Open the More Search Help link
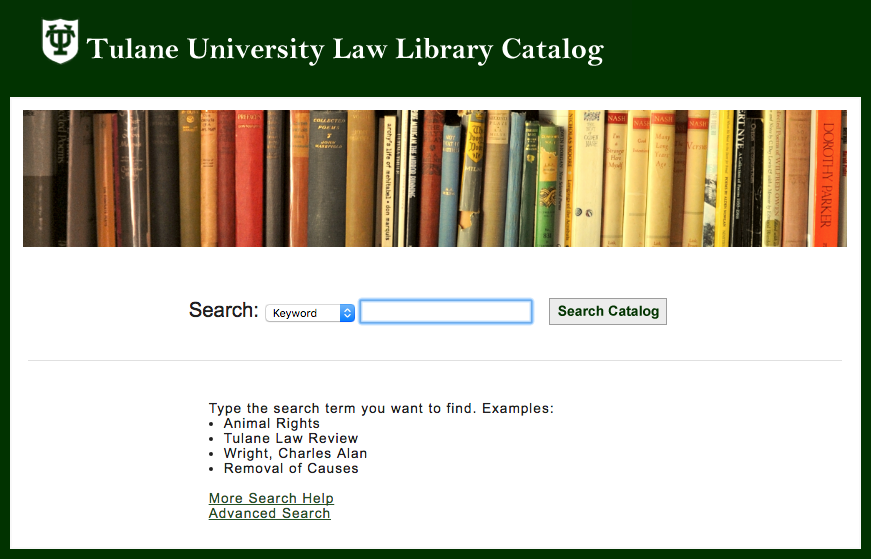 coord(271,498)
